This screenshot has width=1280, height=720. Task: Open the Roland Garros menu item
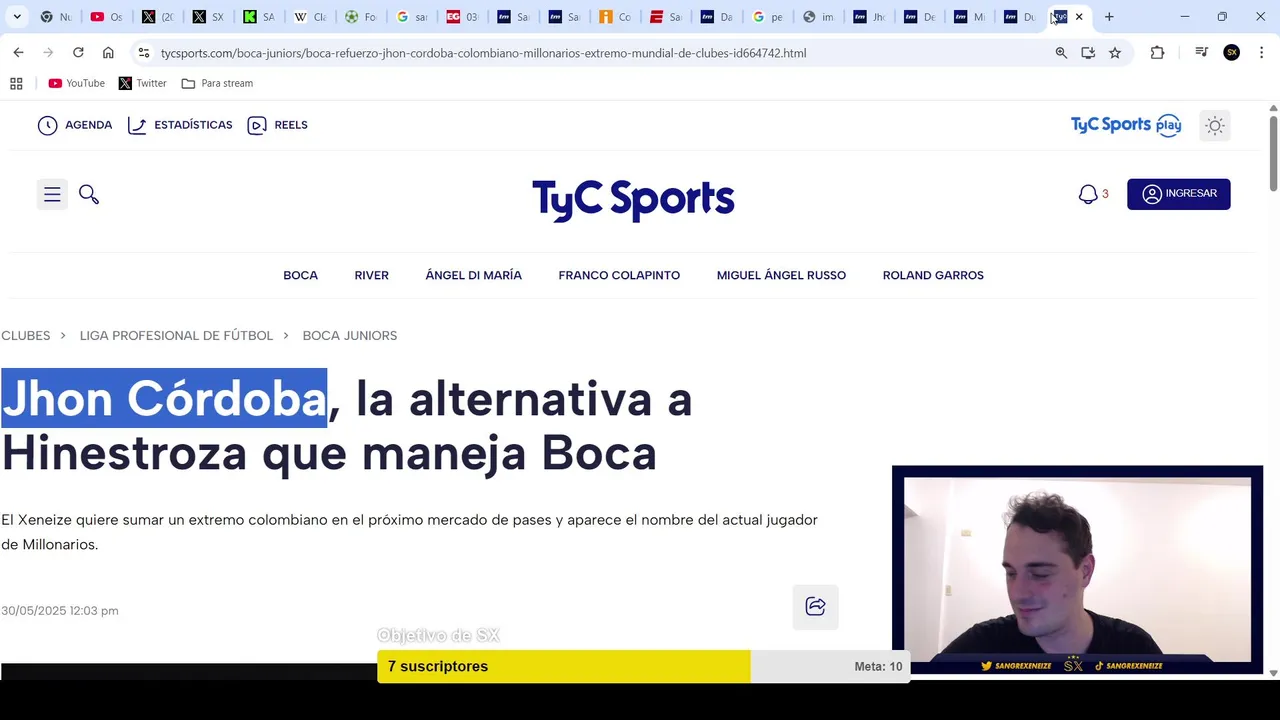pos(933,275)
